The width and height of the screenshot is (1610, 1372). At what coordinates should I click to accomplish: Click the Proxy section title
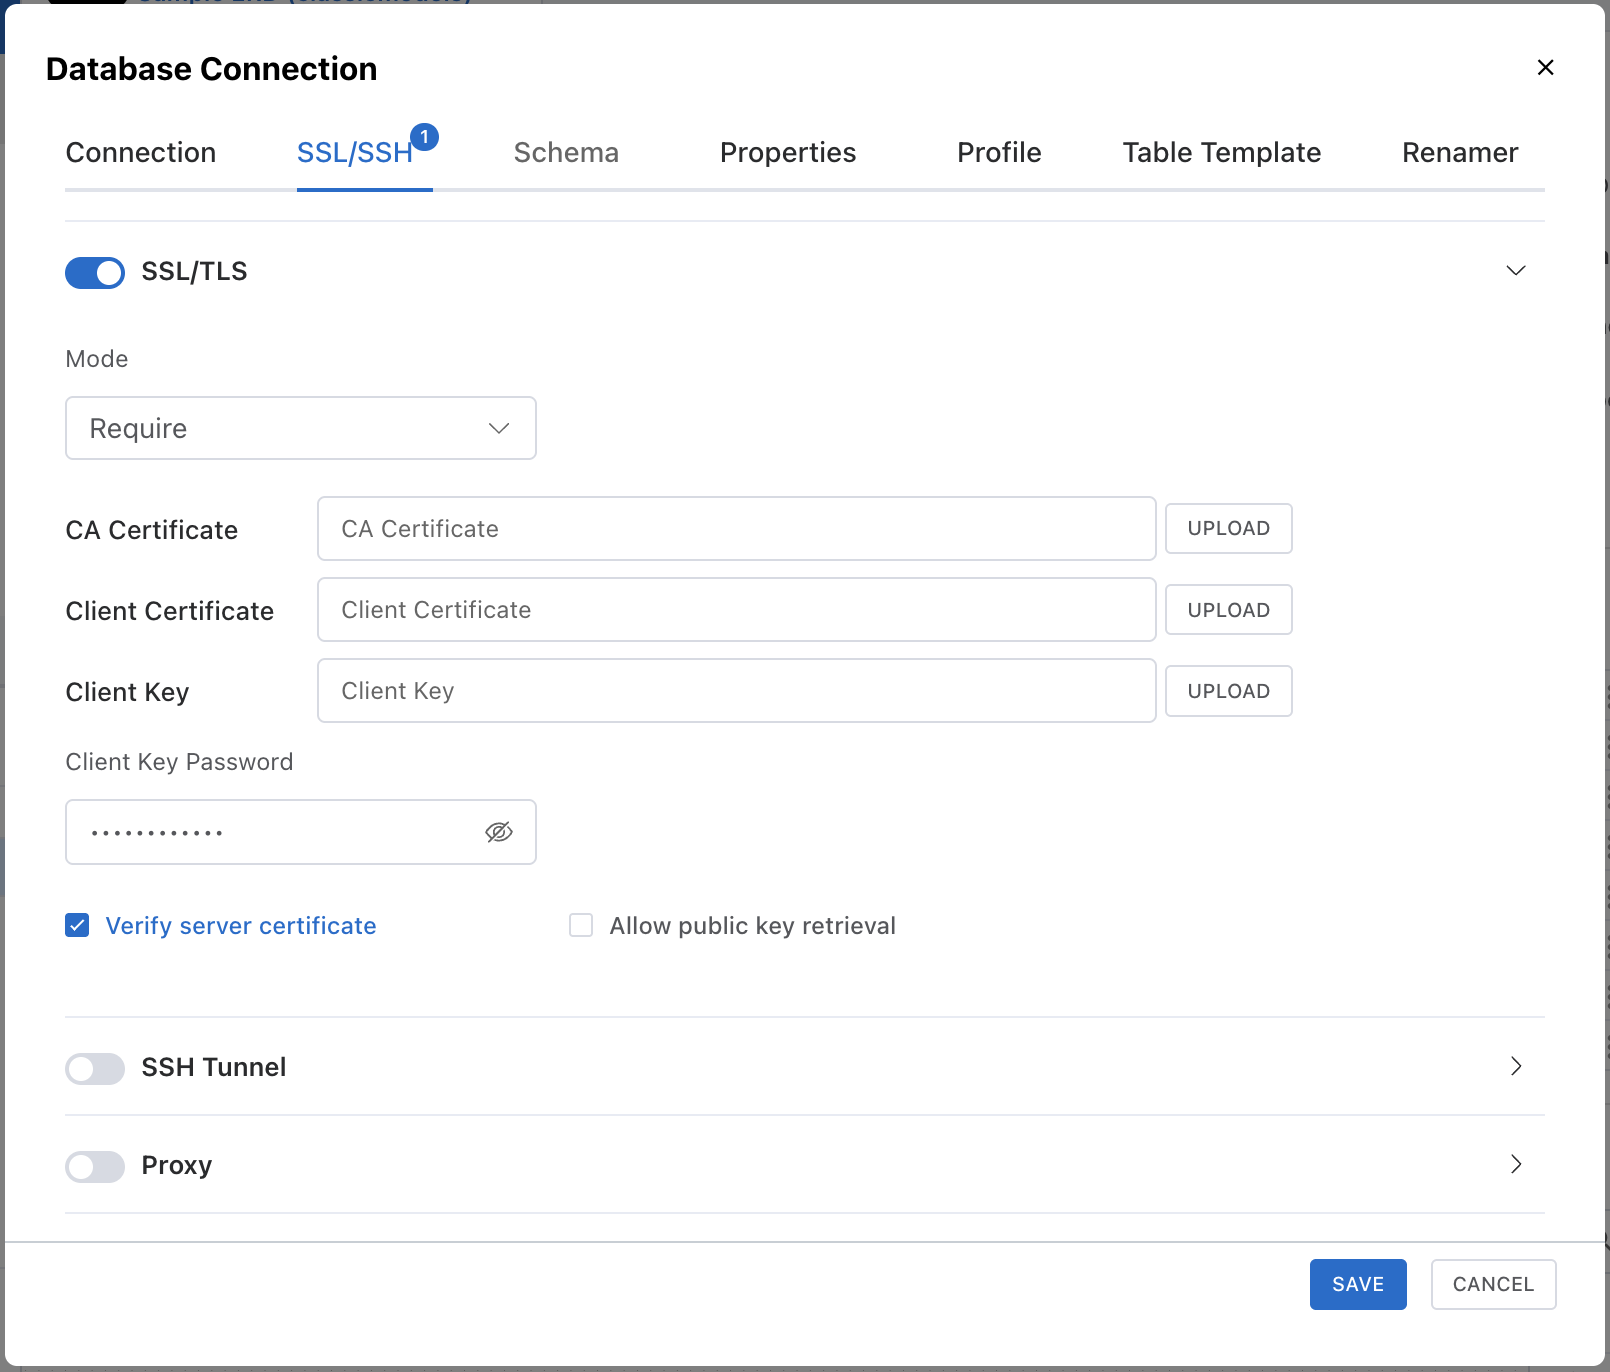177,1166
